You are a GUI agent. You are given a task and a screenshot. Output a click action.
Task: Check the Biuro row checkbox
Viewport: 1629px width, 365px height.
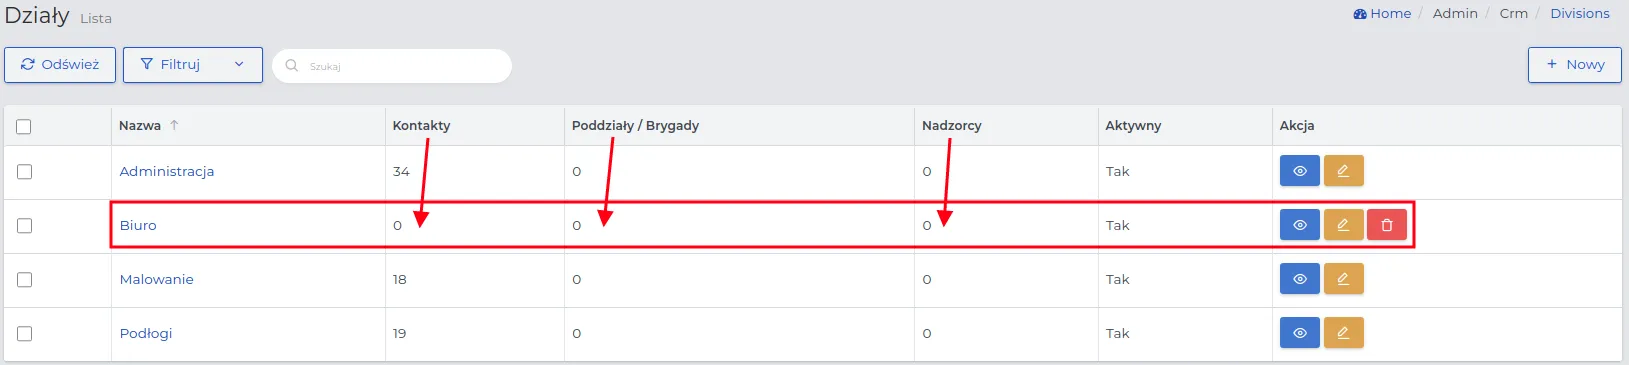24,226
